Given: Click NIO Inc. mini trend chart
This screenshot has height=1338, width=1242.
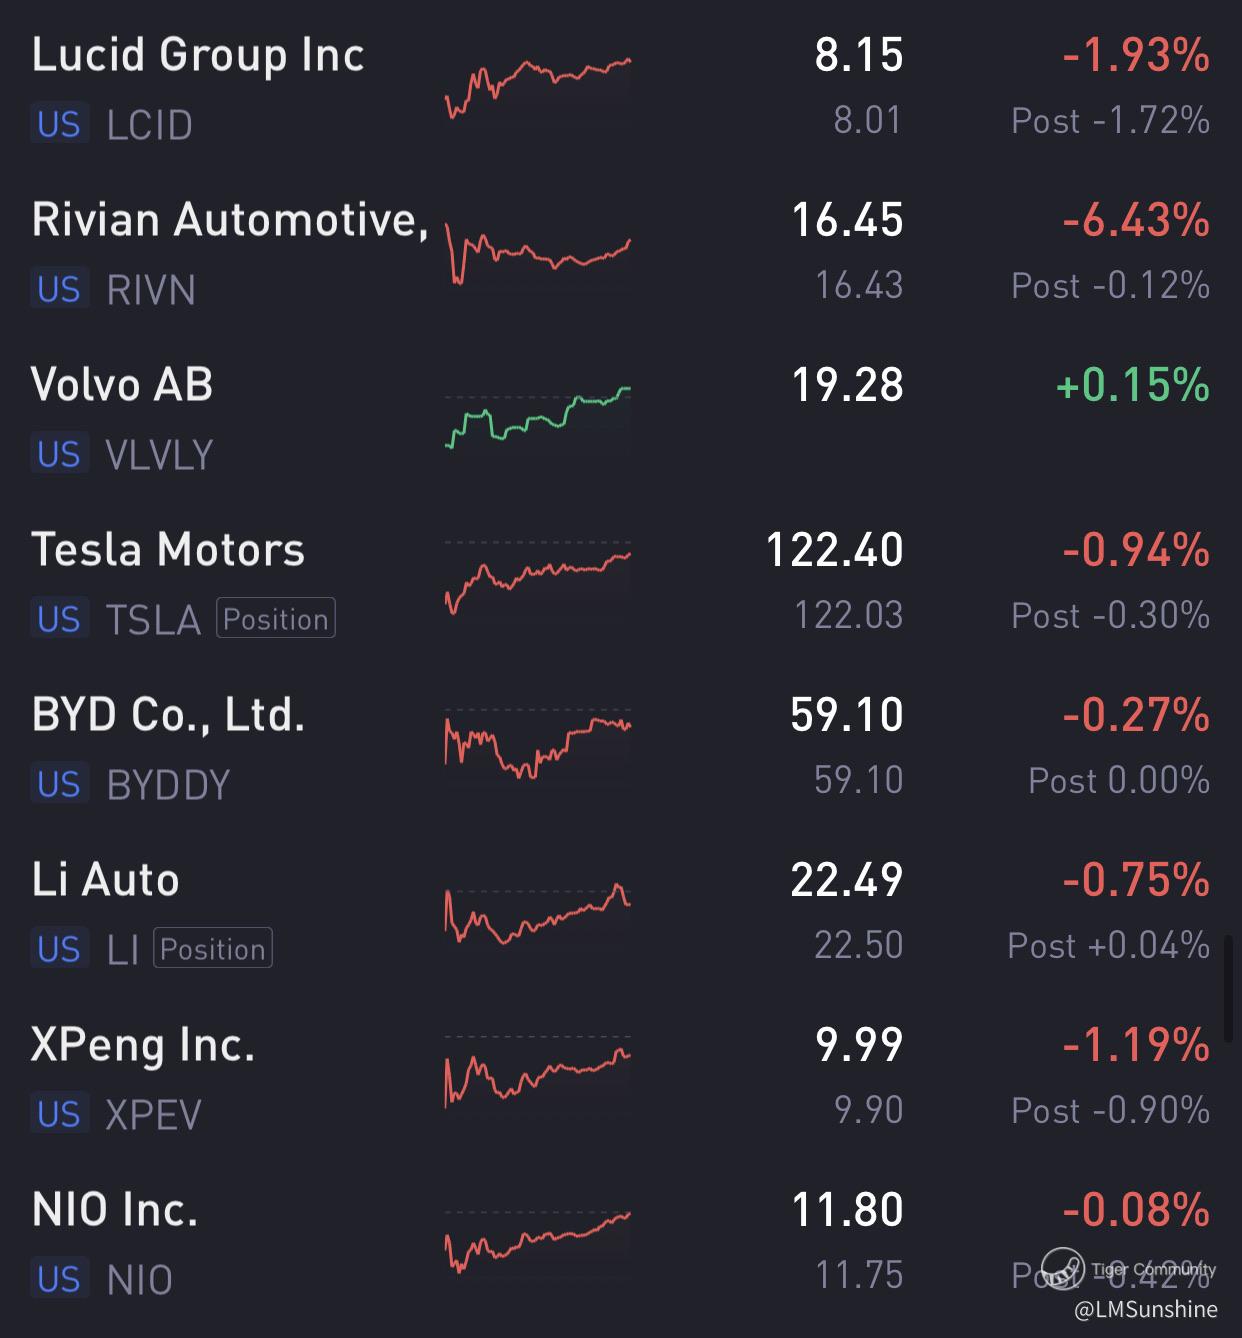Looking at the screenshot, I should [x=538, y=1242].
